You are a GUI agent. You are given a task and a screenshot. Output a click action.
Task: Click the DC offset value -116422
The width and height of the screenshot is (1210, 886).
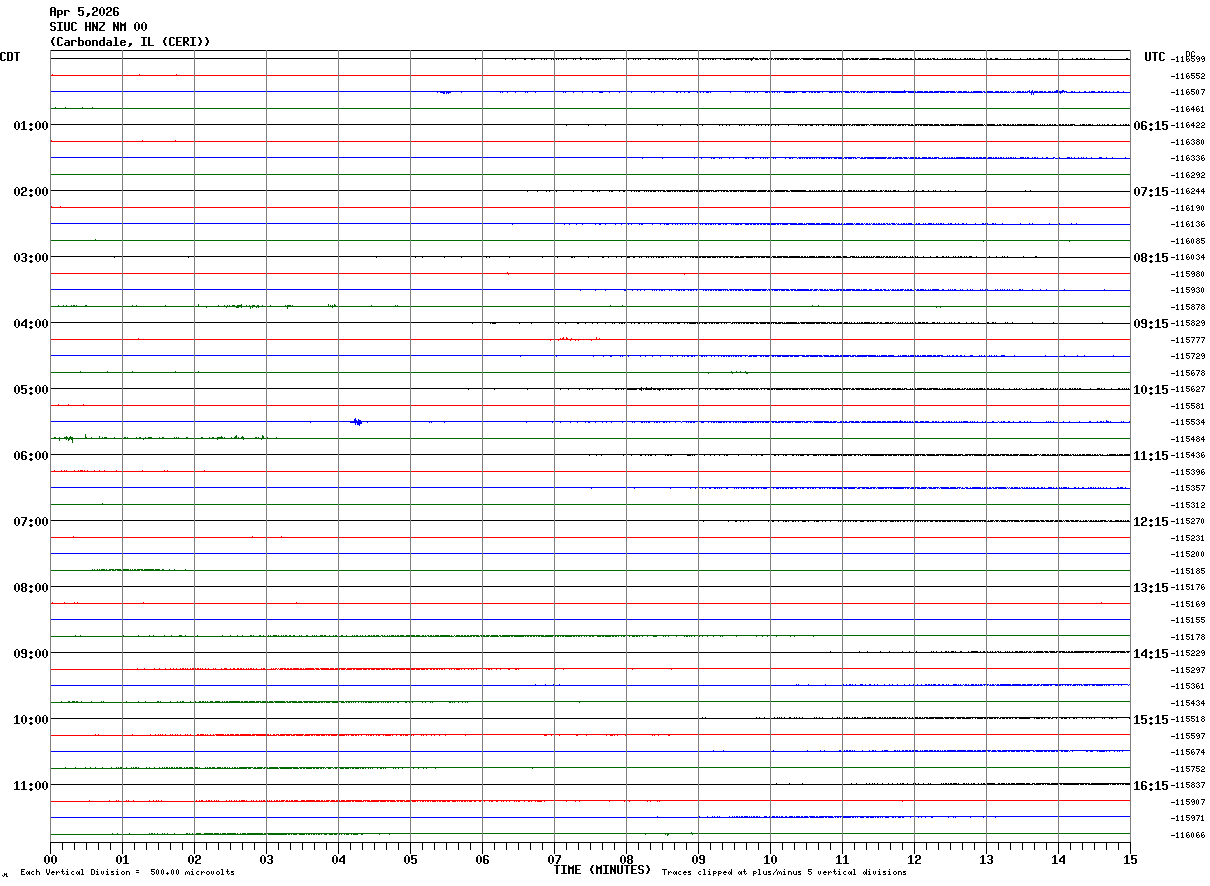pyautogui.click(x=1188, y=126)
